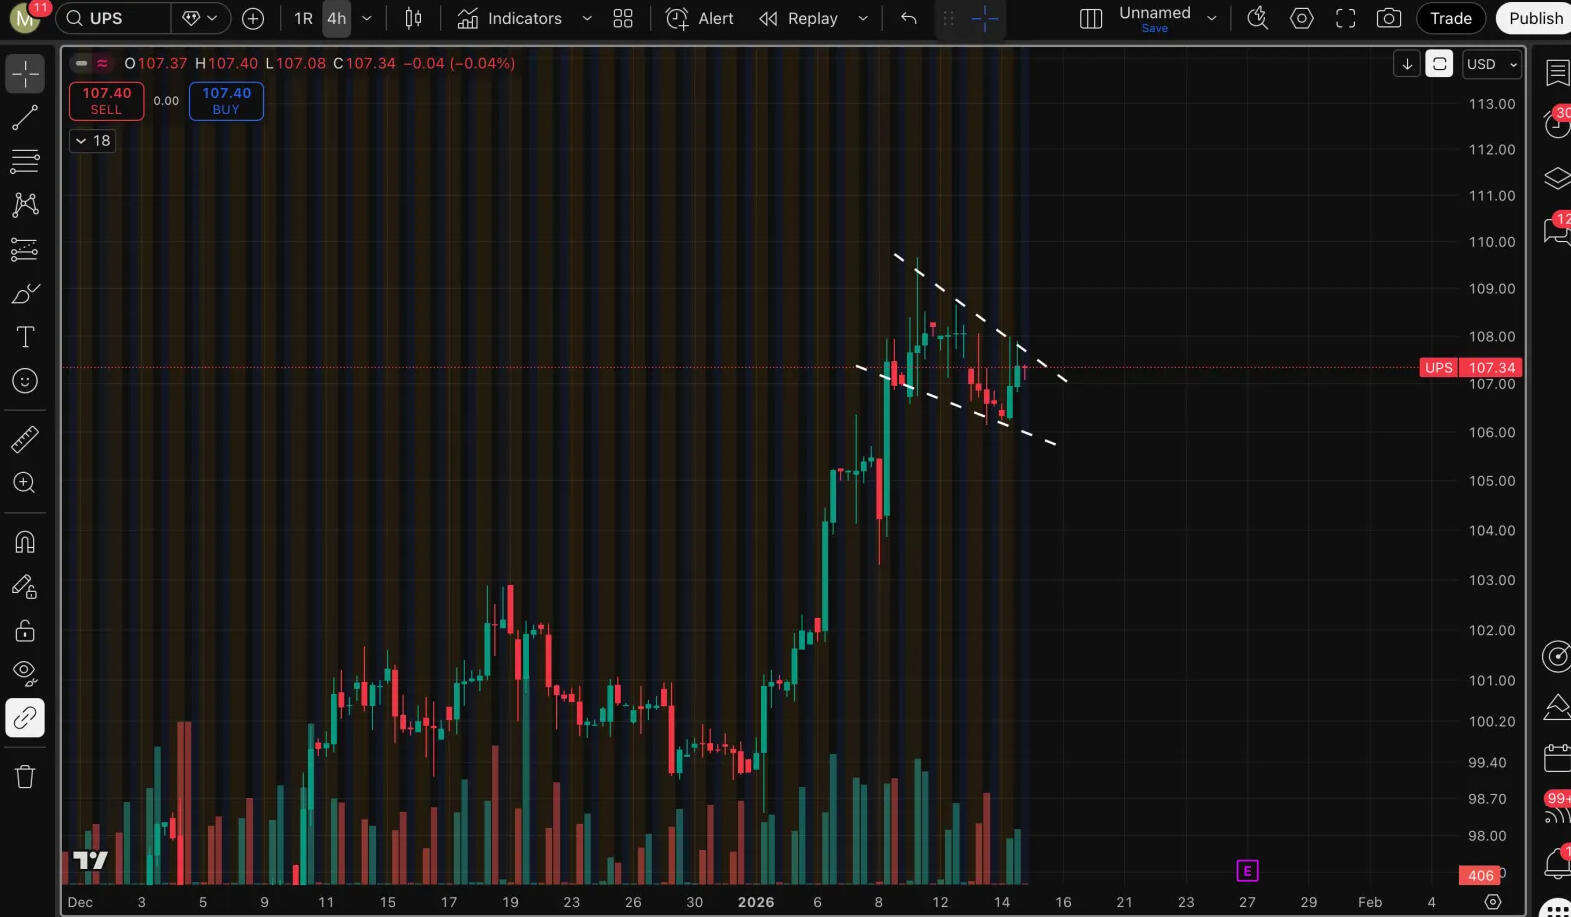Open the layout grid templates icon
The height and width of the screenshot is (917, 1571).
pos(623,18)
